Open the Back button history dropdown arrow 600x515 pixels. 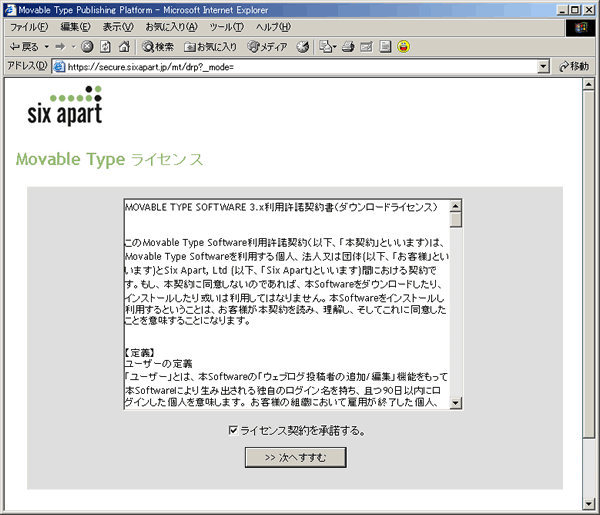(x=46, y=46)
